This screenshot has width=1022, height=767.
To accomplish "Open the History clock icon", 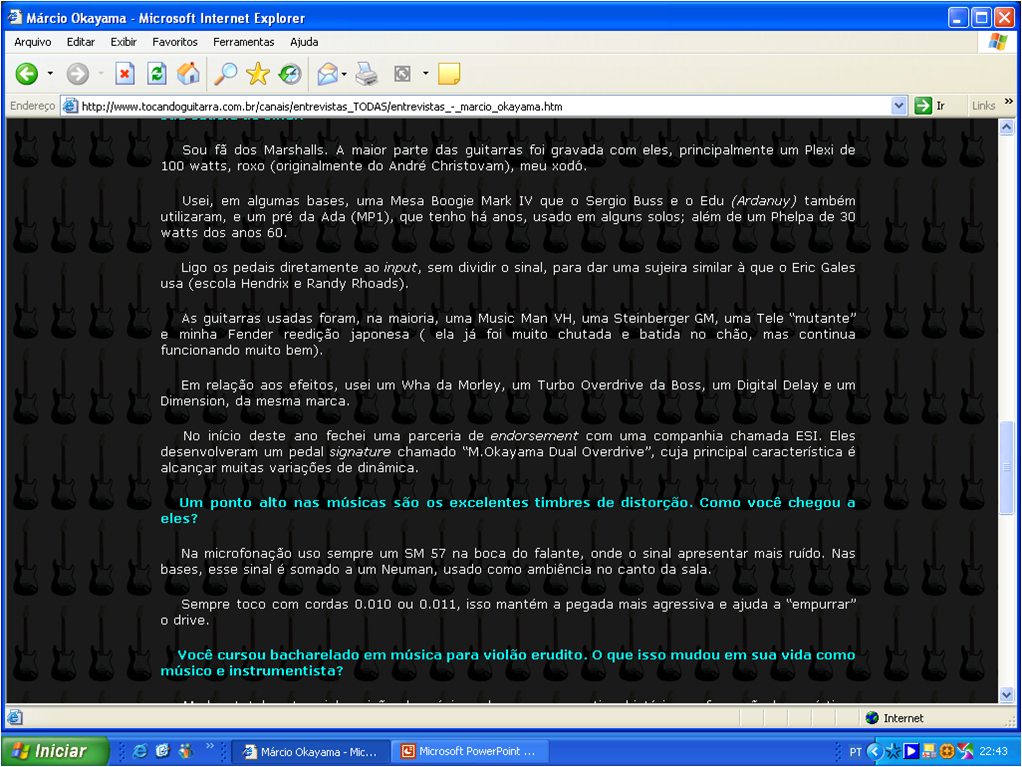I will (290, 74).
